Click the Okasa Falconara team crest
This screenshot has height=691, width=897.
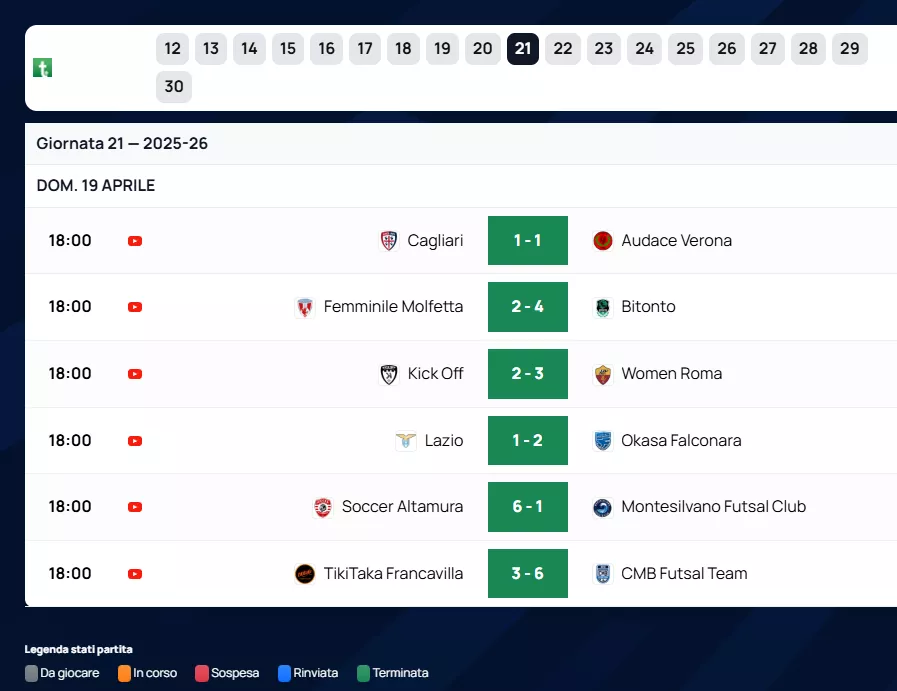602,441
